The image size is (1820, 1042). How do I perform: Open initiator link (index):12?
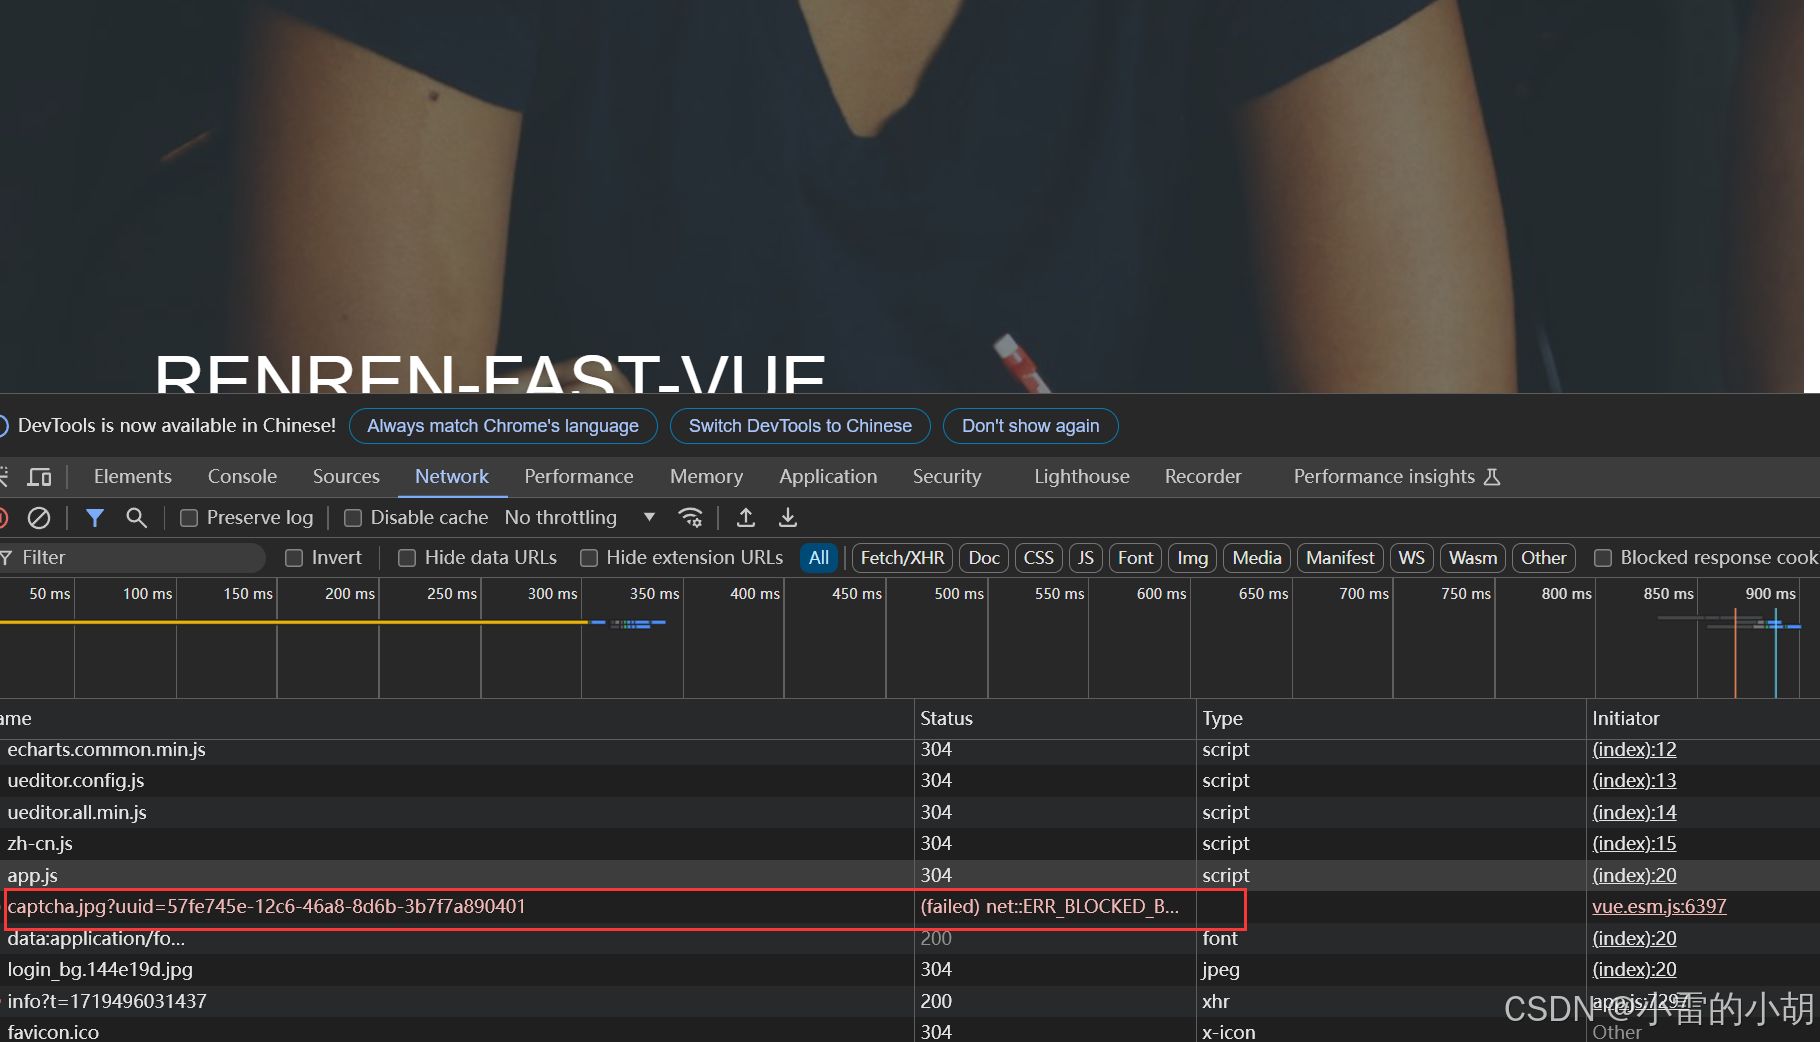(1634, 750)
